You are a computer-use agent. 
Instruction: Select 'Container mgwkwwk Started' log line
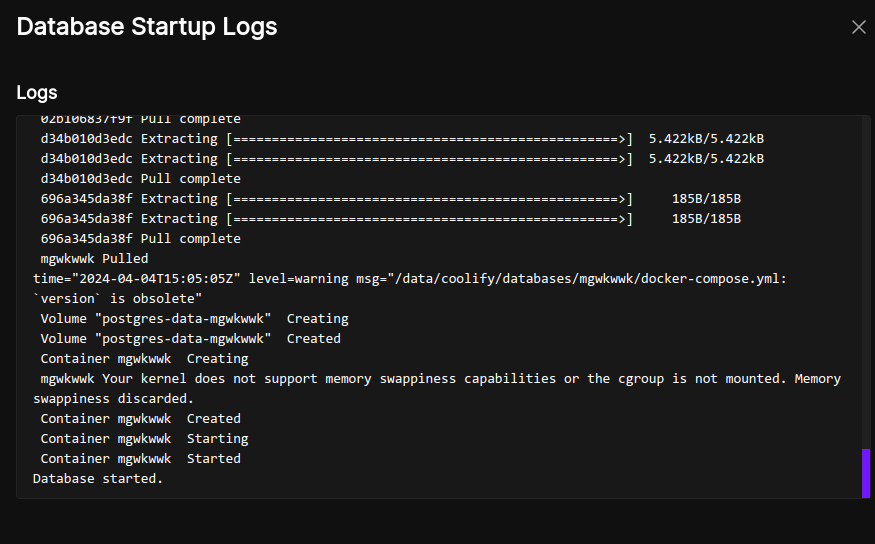141,459
